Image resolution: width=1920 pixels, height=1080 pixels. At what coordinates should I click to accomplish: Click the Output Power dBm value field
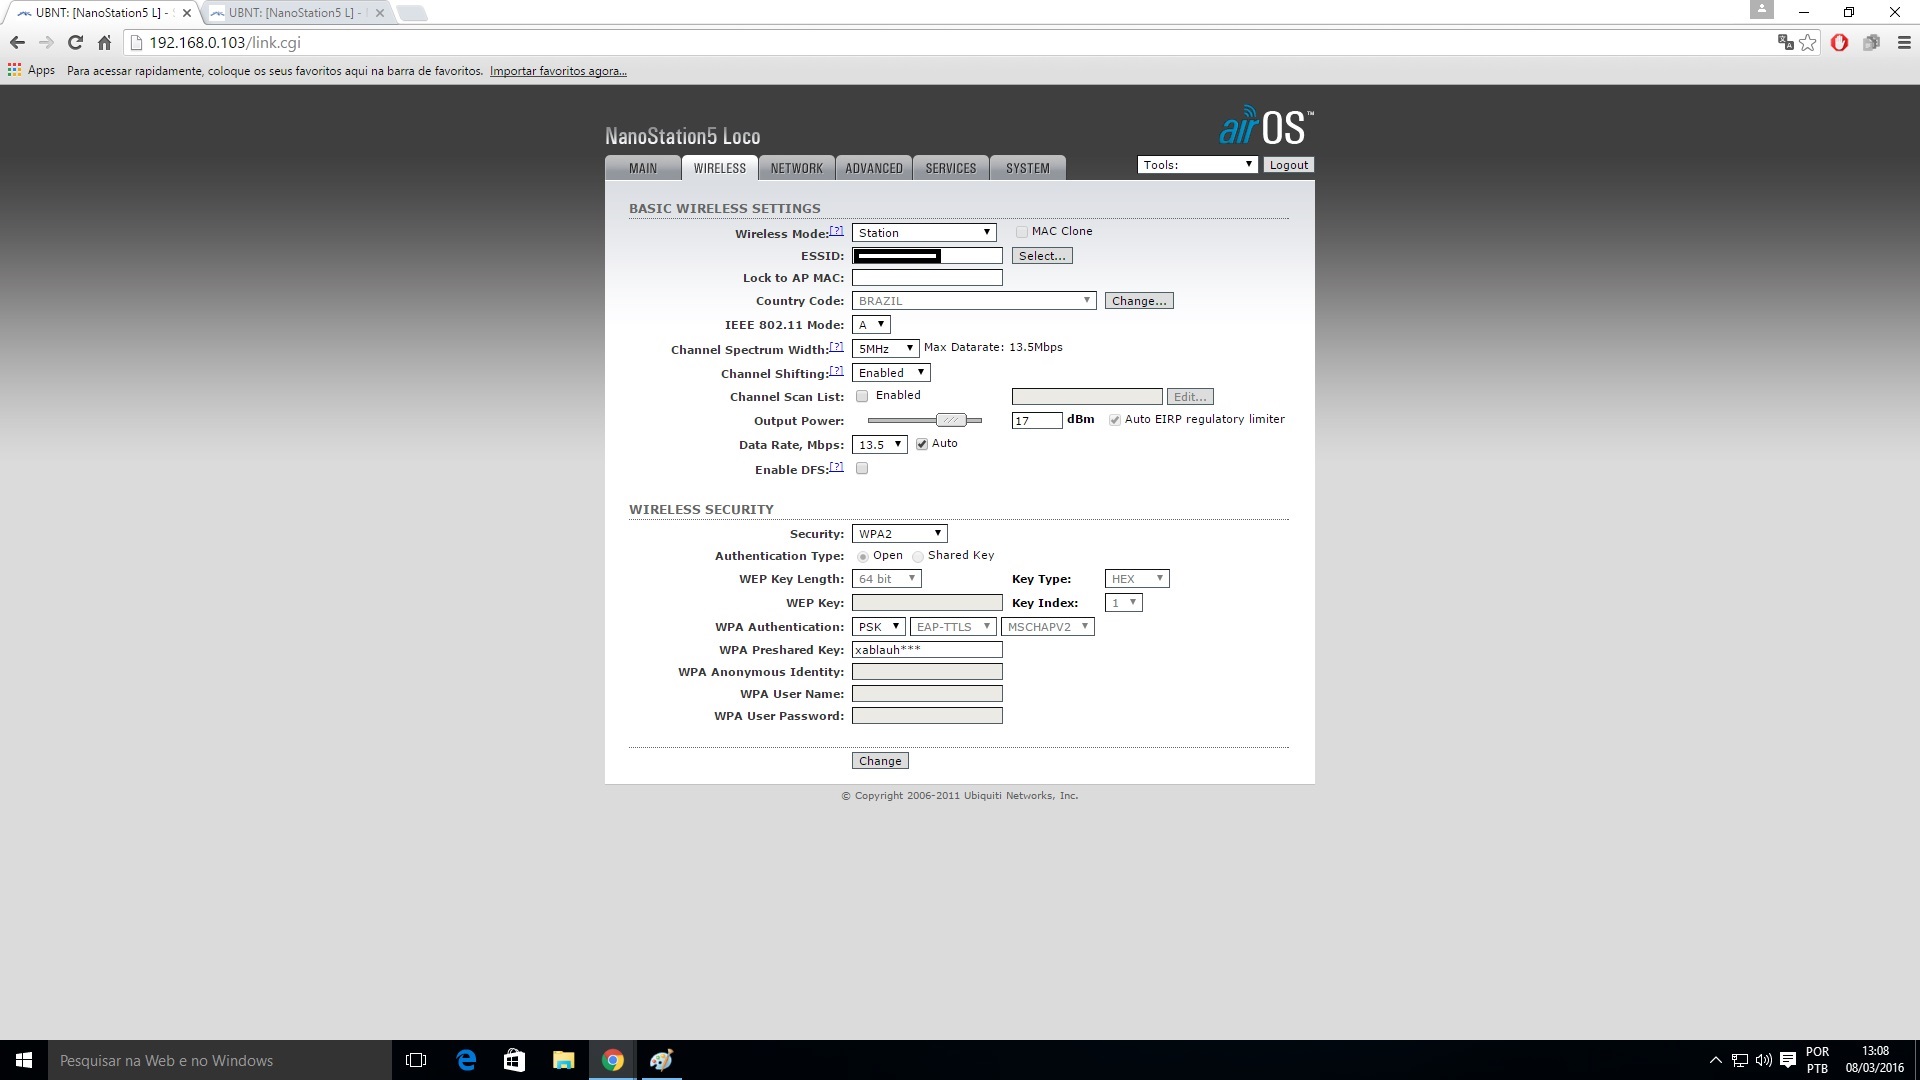pyautogui.click(x=1037, y=420)
